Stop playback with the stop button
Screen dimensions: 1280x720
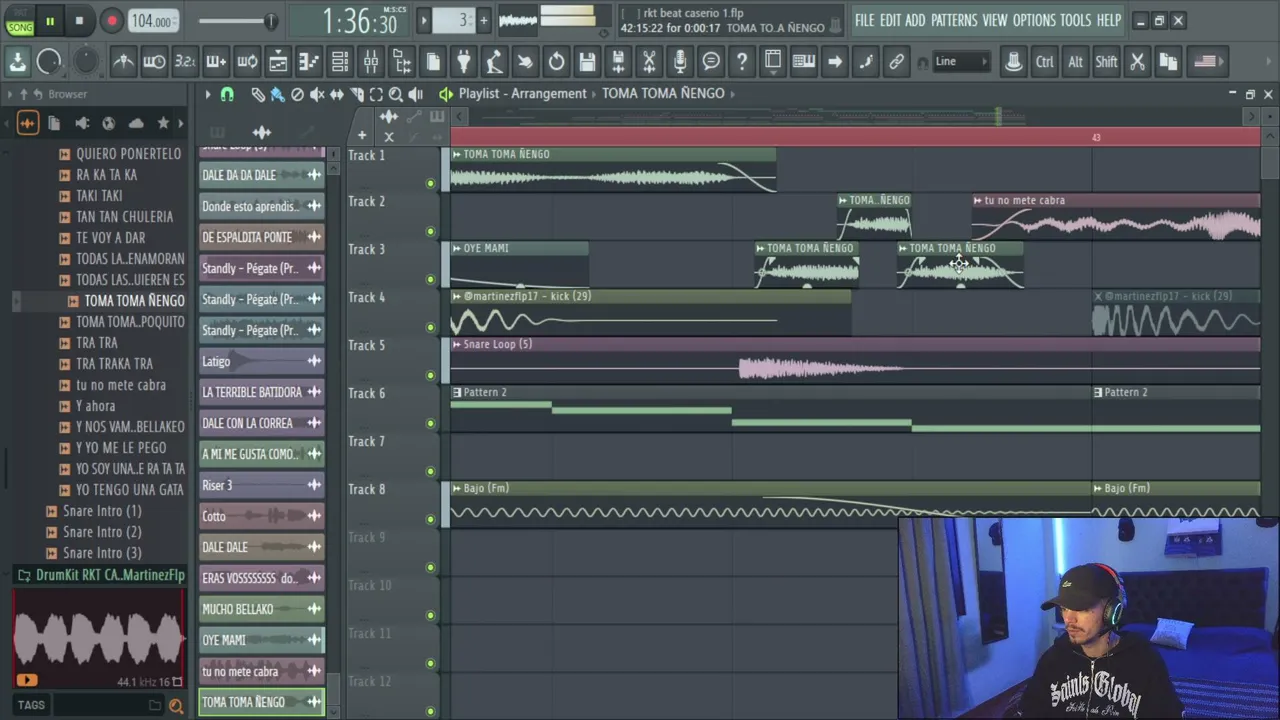79,21
